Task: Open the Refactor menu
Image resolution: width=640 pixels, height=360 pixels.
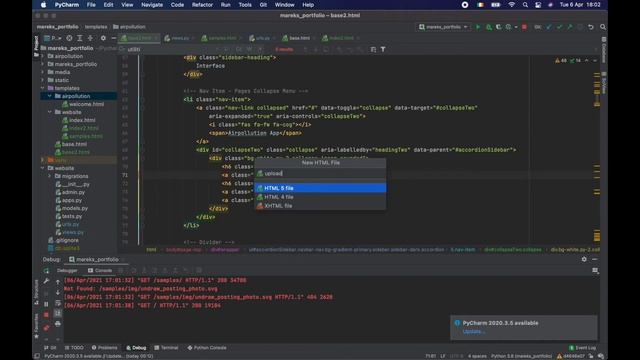Action: (202, 5)
